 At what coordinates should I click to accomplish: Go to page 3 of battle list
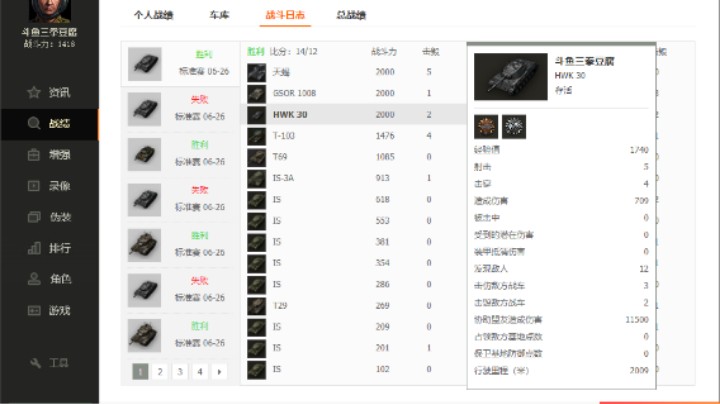(x=180, y=371)
